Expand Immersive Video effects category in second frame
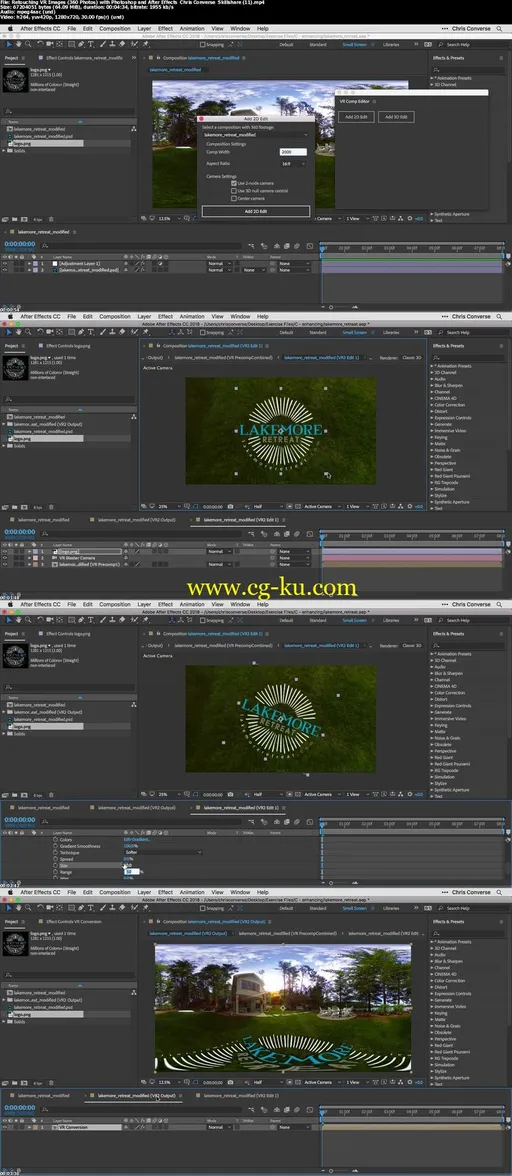Viewport: 512px width, 1176px height. point(432,431)
